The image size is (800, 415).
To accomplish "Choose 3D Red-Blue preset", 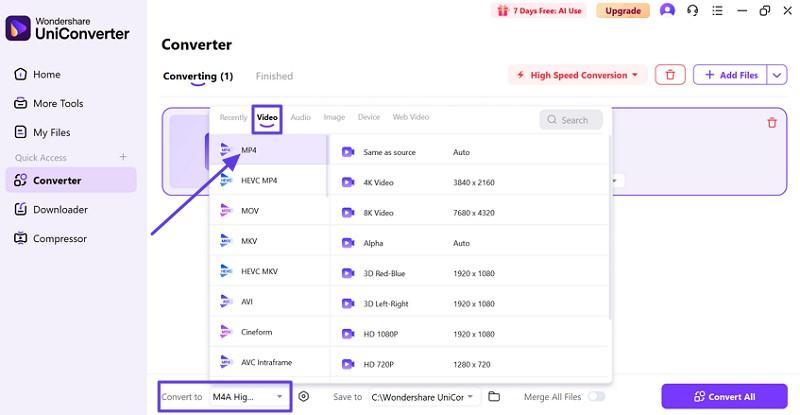I will point(469,274).
